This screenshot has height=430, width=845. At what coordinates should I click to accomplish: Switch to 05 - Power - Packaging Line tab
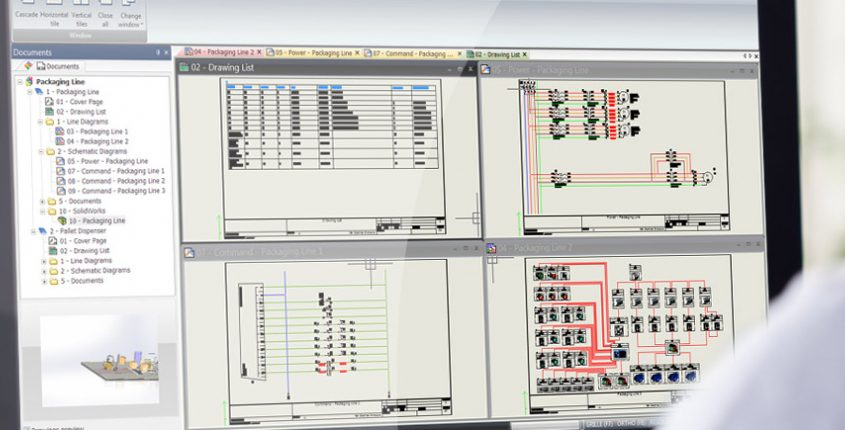pyautogui.click(x=313, y=53)
